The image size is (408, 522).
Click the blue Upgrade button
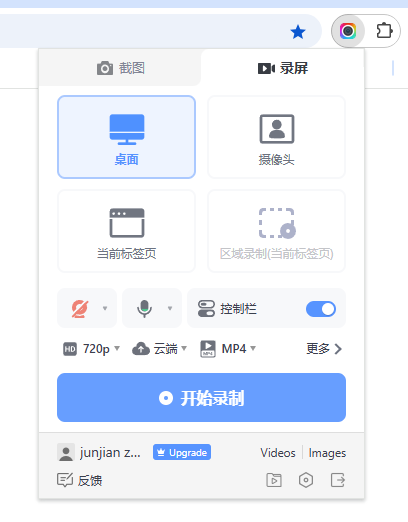(x=182, y=452)
